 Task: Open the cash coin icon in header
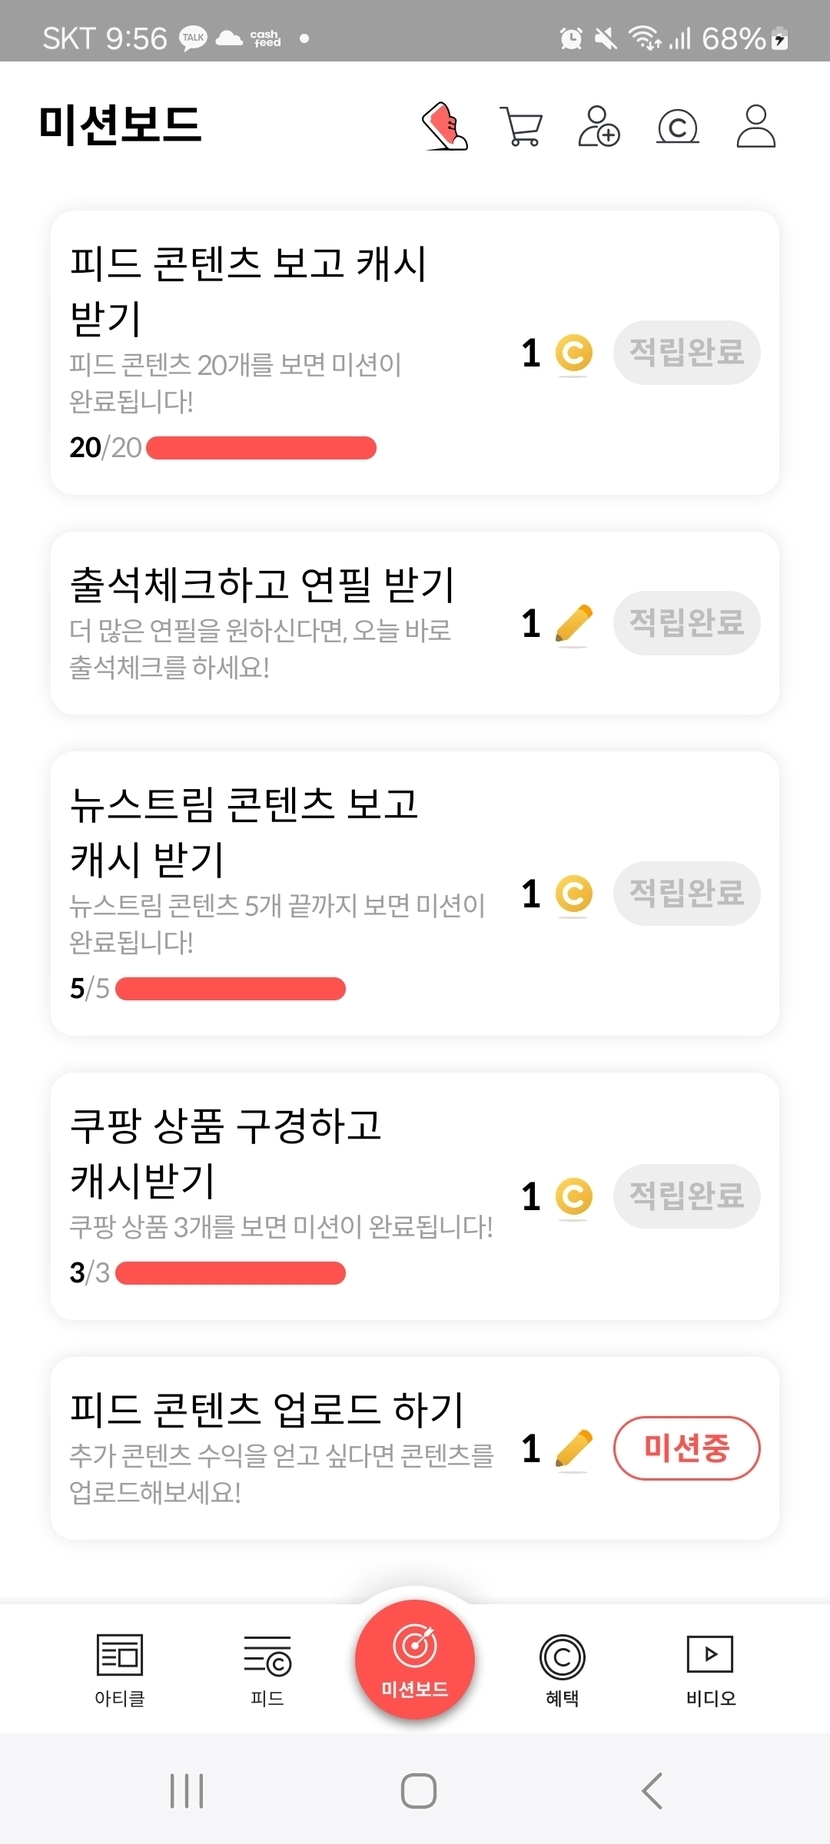(x=677, y=127)
